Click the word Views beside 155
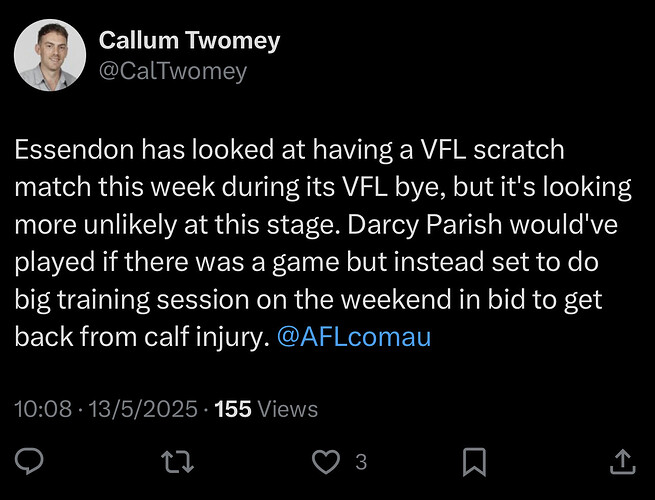655x500 pixels. click(x=288, y=409)
